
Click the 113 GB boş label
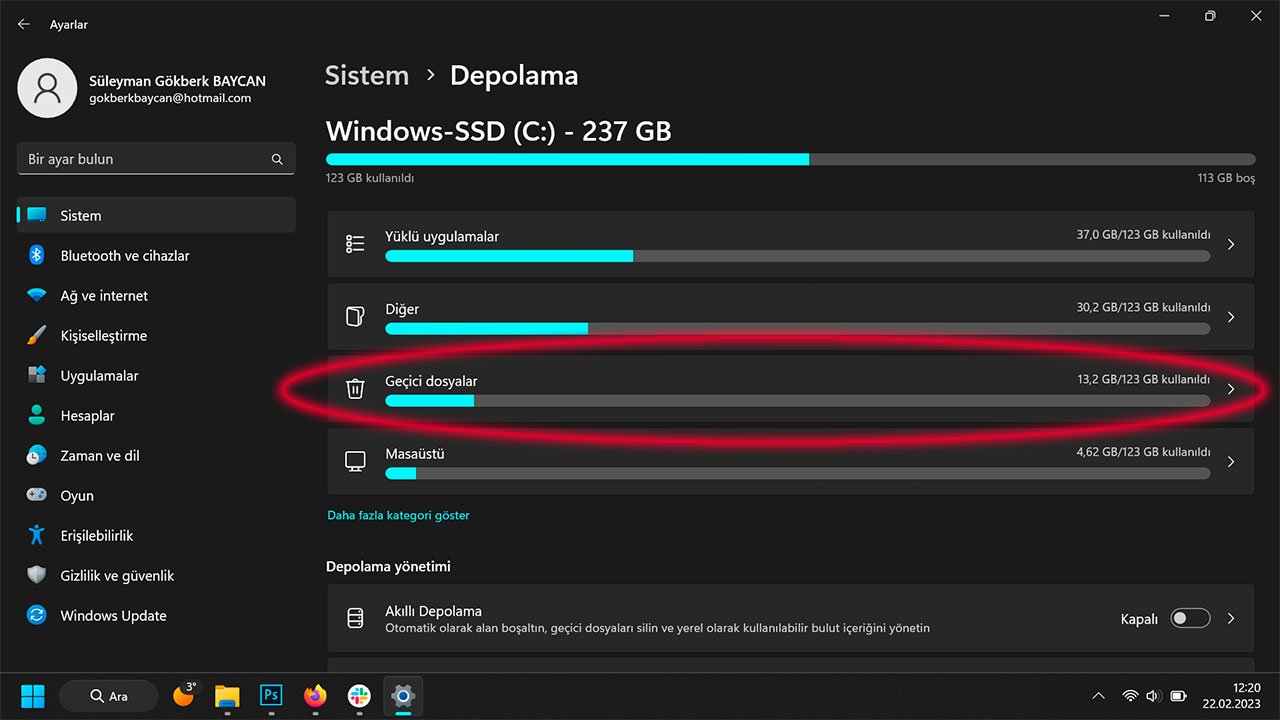coord(1226,178)
